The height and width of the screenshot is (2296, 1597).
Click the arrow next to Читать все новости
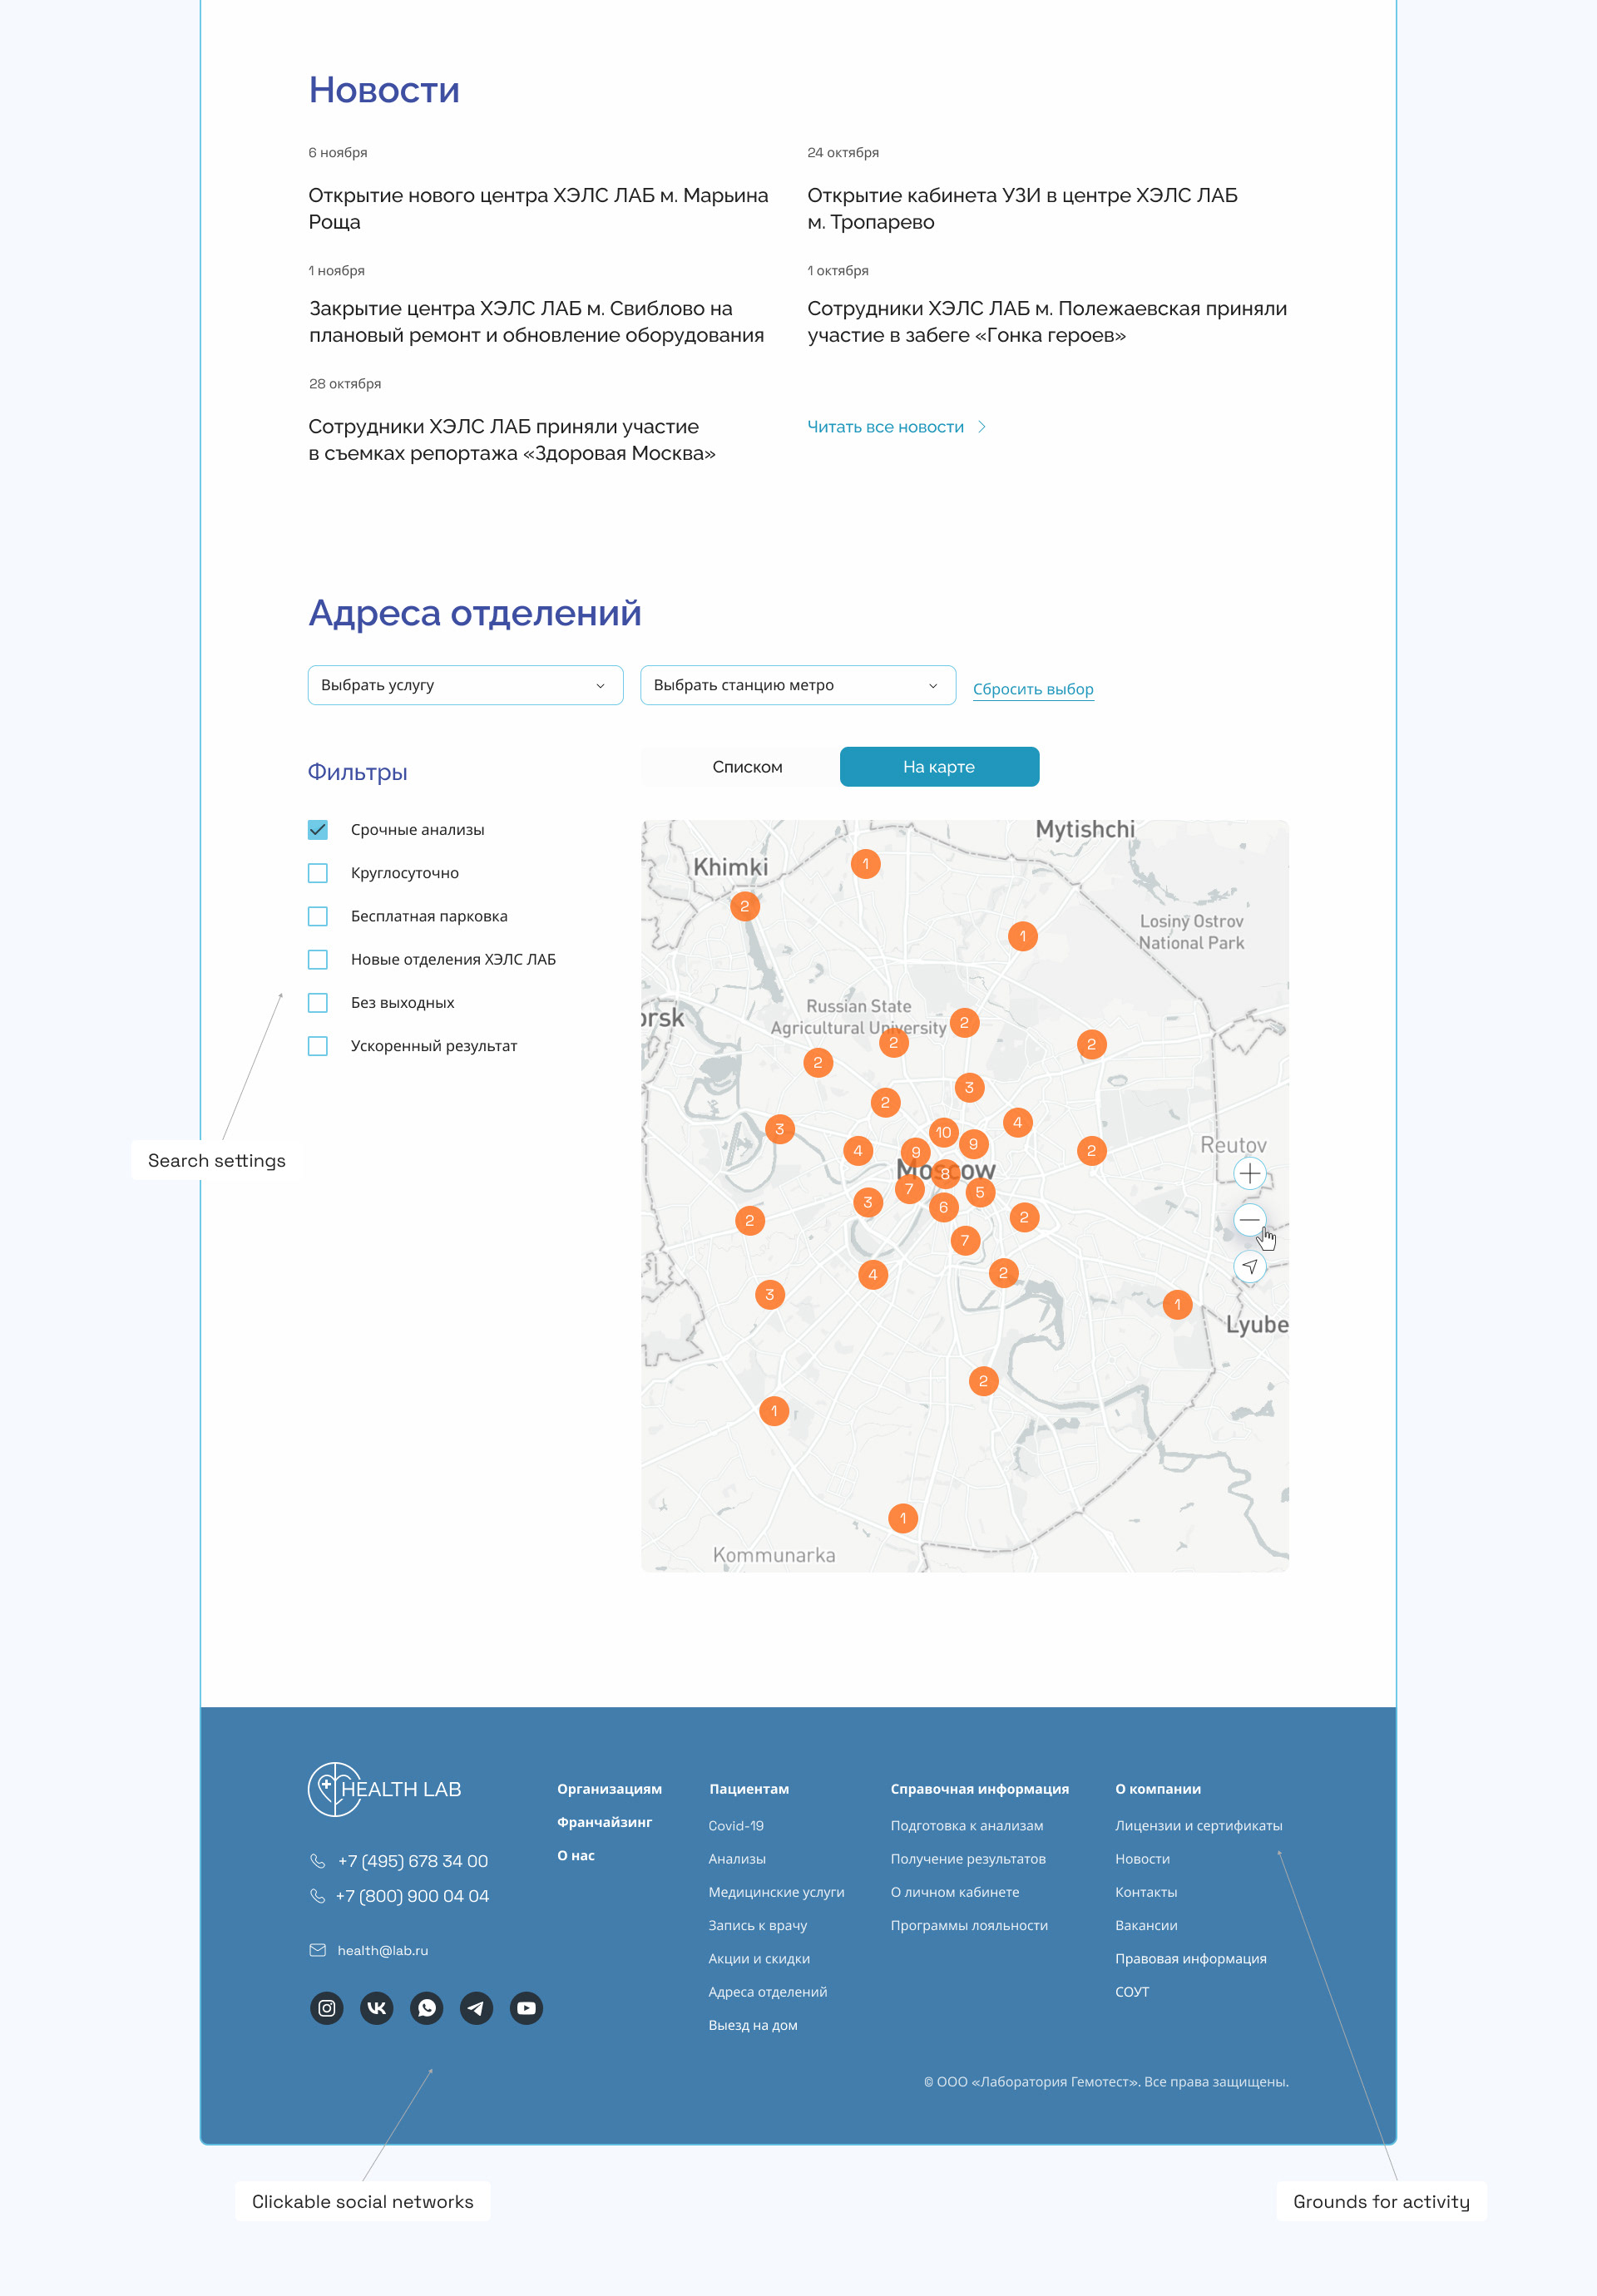pos(982,427)
